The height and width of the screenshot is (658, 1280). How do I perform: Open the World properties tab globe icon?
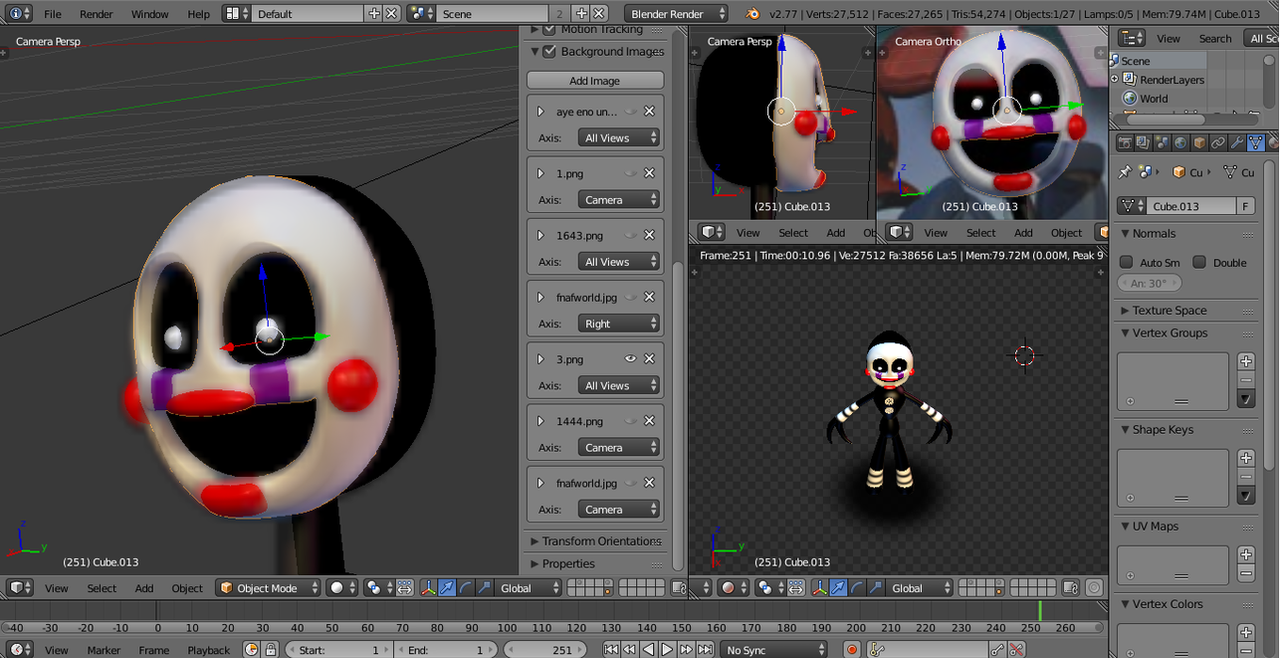click(1180, 143)
